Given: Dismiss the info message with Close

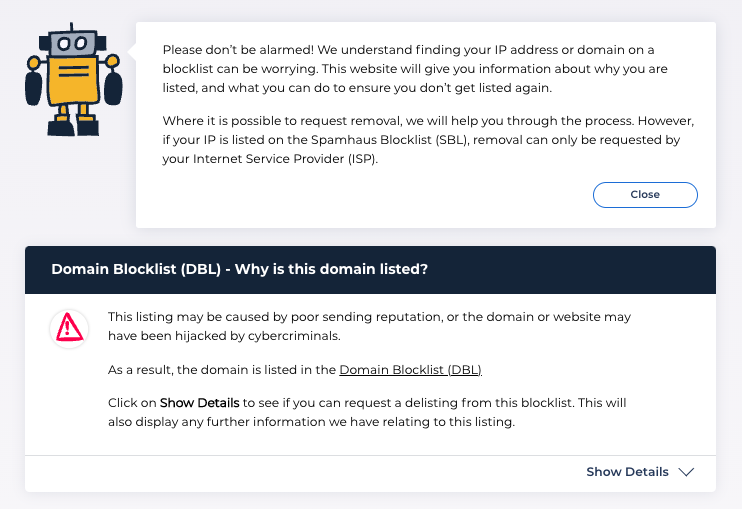Looking at the screenshot, I should coord(645,194).
